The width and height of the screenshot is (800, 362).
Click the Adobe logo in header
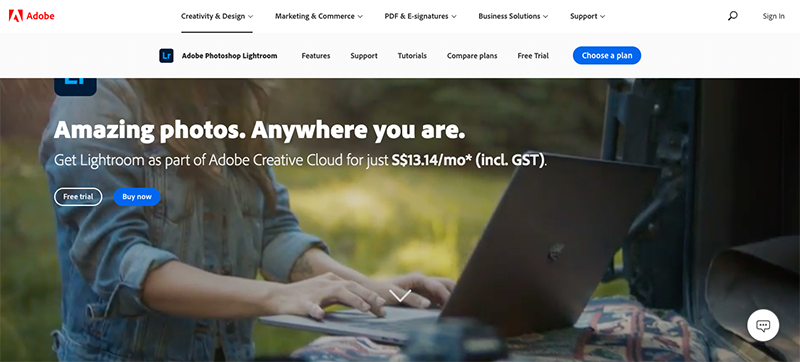click(x=32, y=16)
